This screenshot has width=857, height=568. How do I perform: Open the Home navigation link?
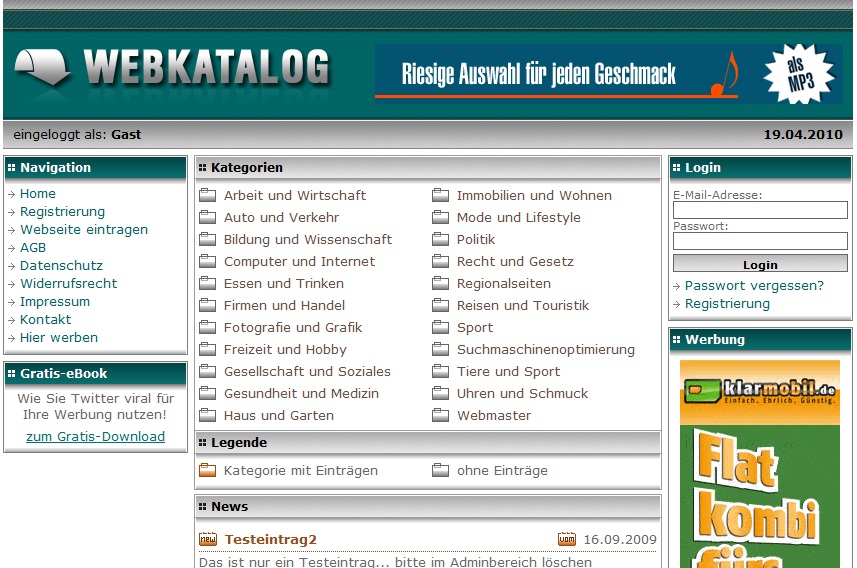tap(38, 194)
